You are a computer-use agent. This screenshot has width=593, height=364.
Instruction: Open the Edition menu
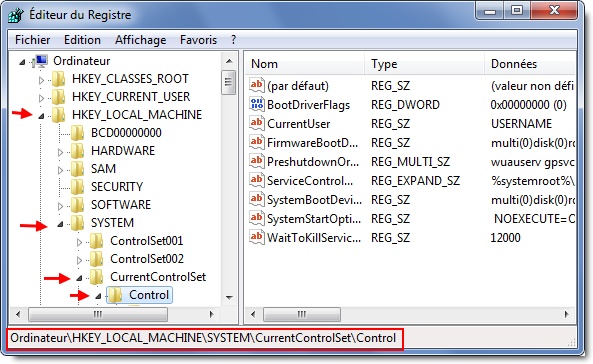point(82,40)
